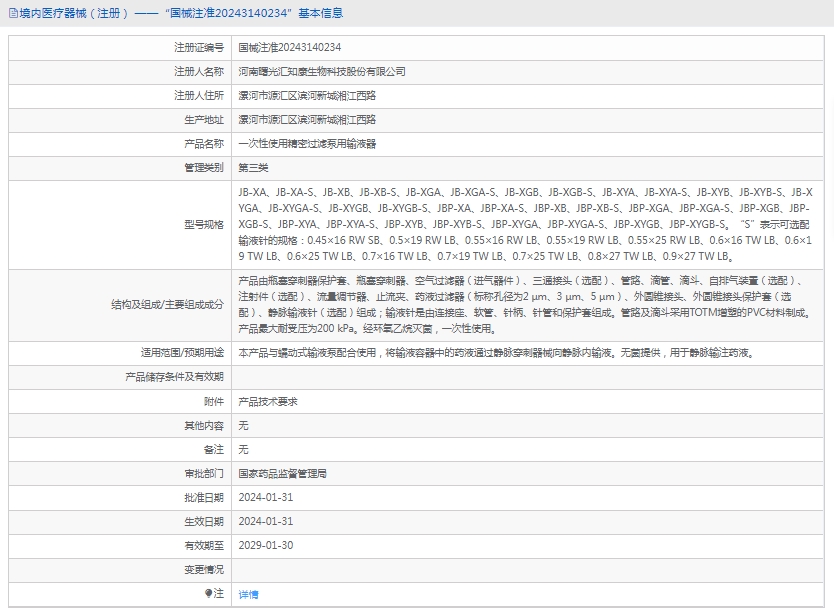Click the bulb icon beside 注 label
Screen dimensions: 834x614
[x=209, y=594]
